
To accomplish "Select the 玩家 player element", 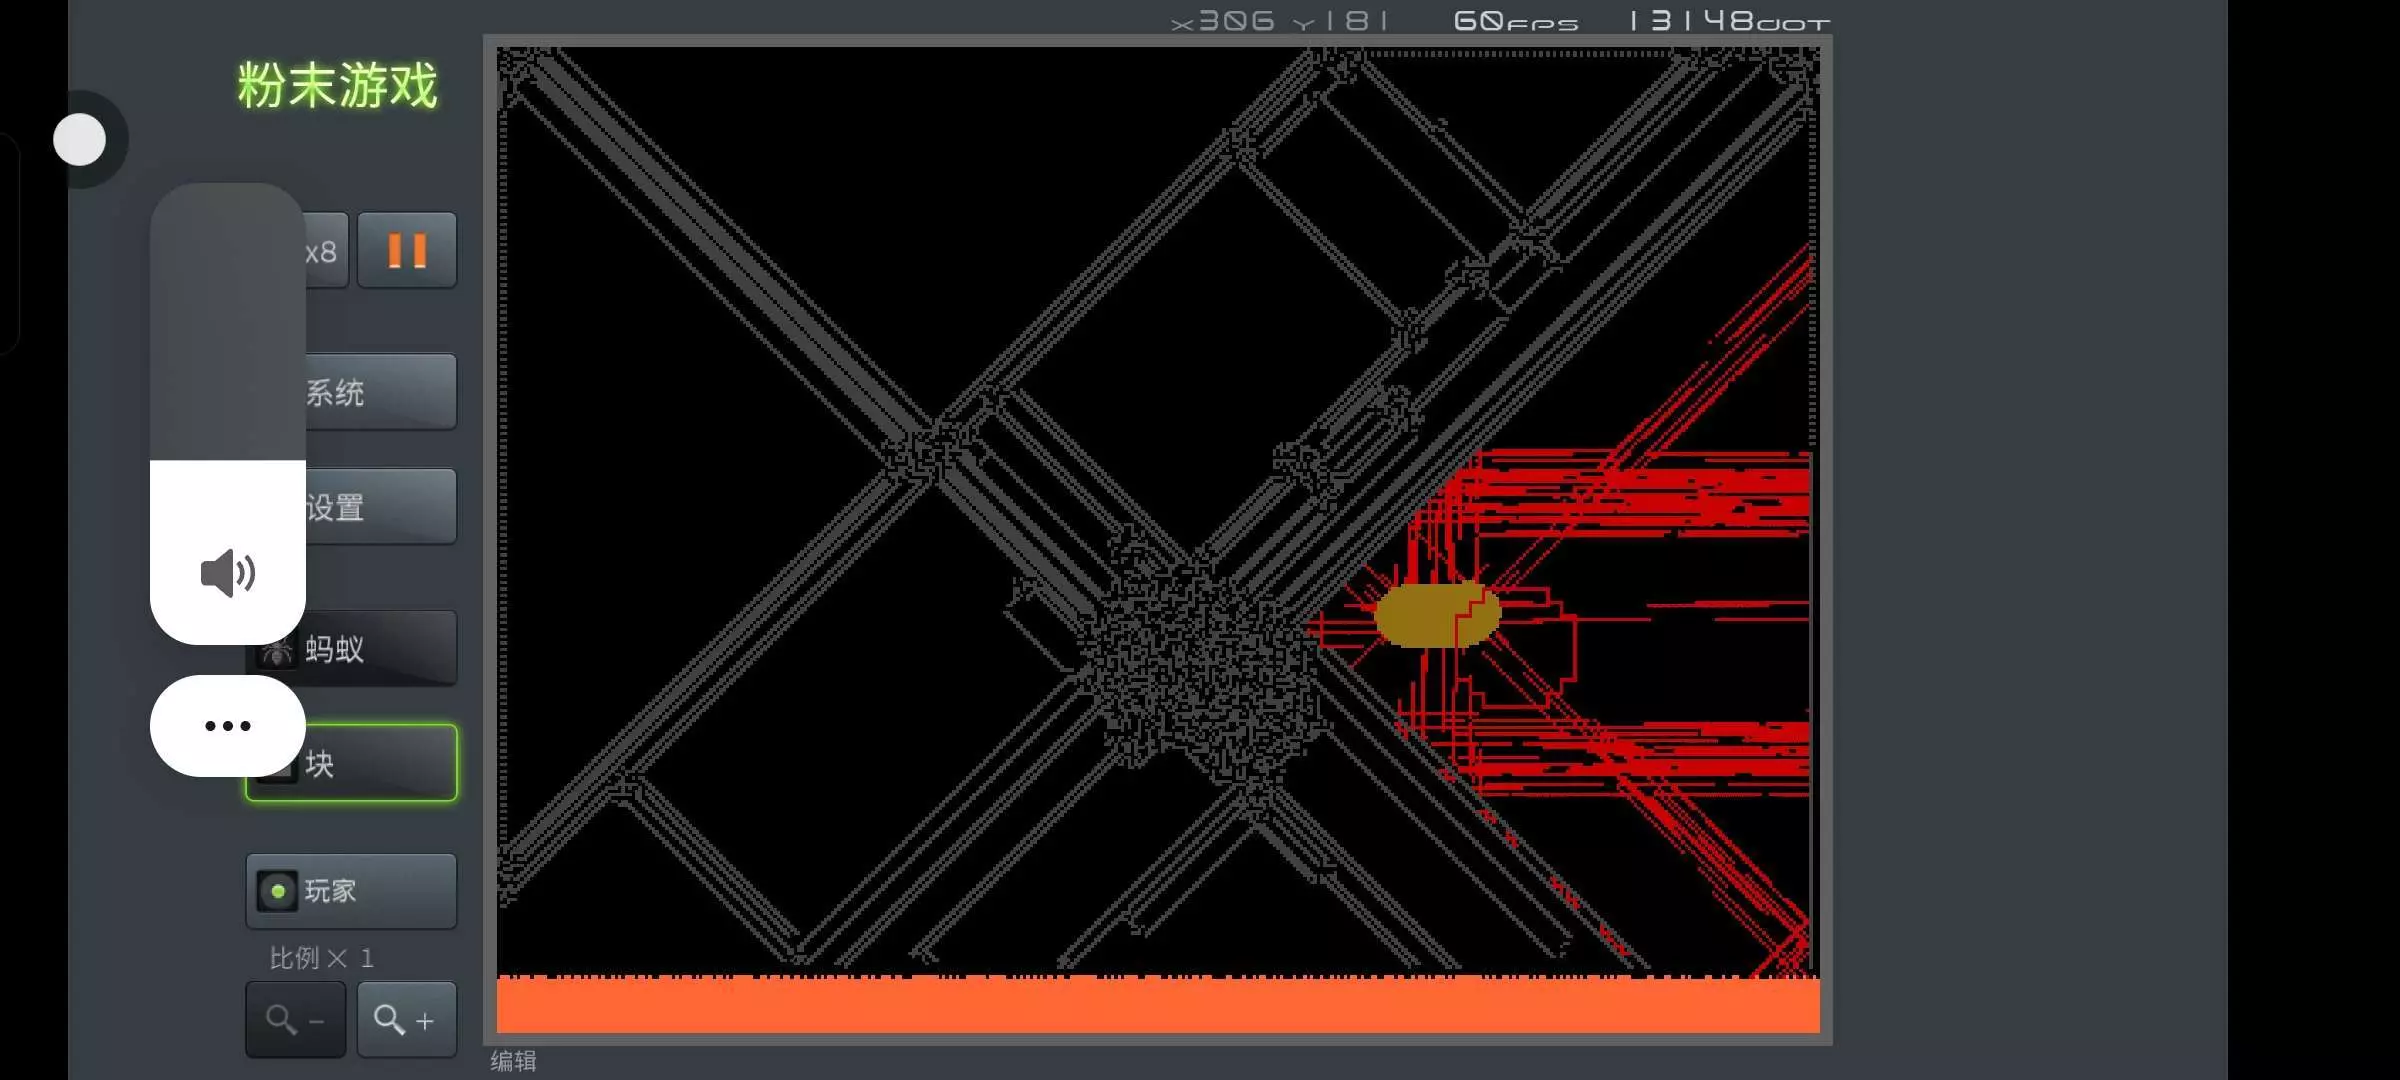I will pos(351,891).
